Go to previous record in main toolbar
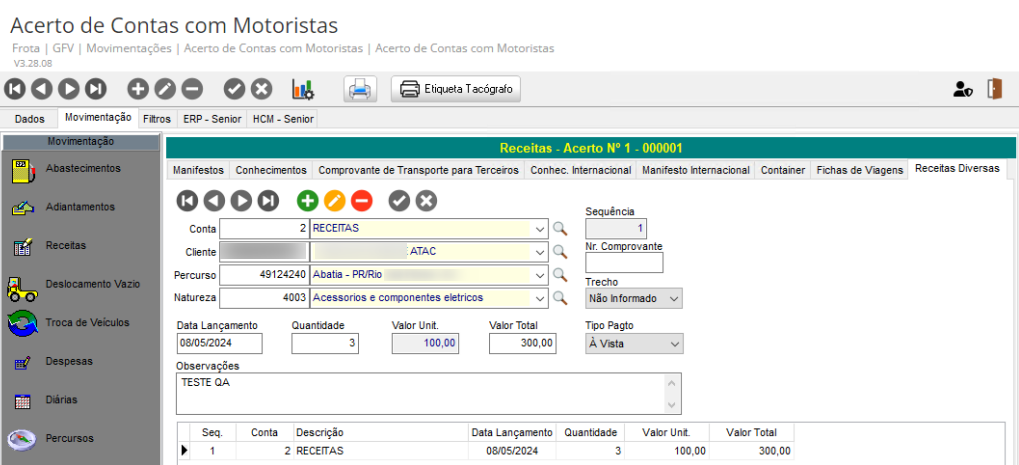1019x465 pixels. click(x=42, y=89)
